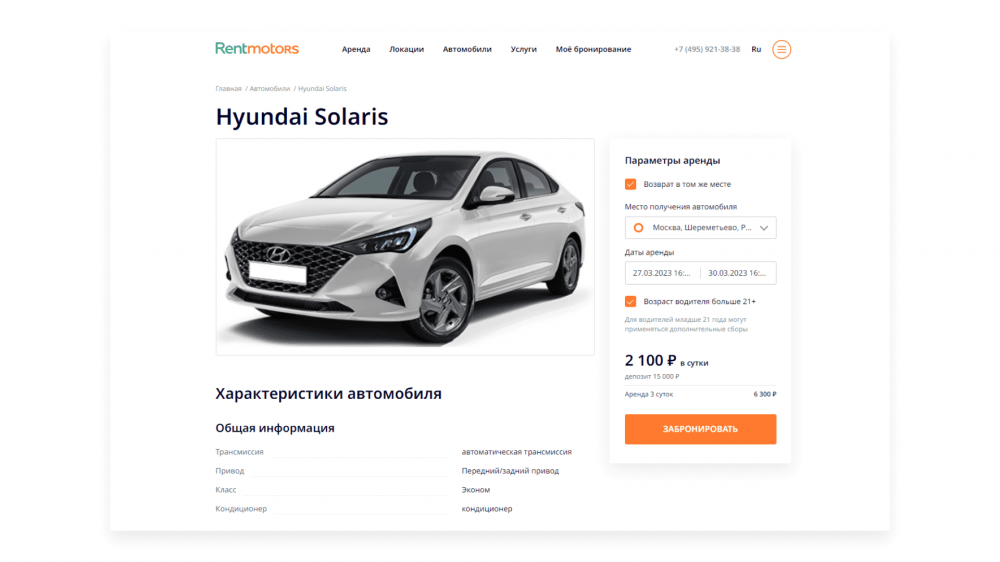1000x562 pixels.
Task: Click the ЗАБРОНИРОВАТЬ button
Action: point(700,429)
